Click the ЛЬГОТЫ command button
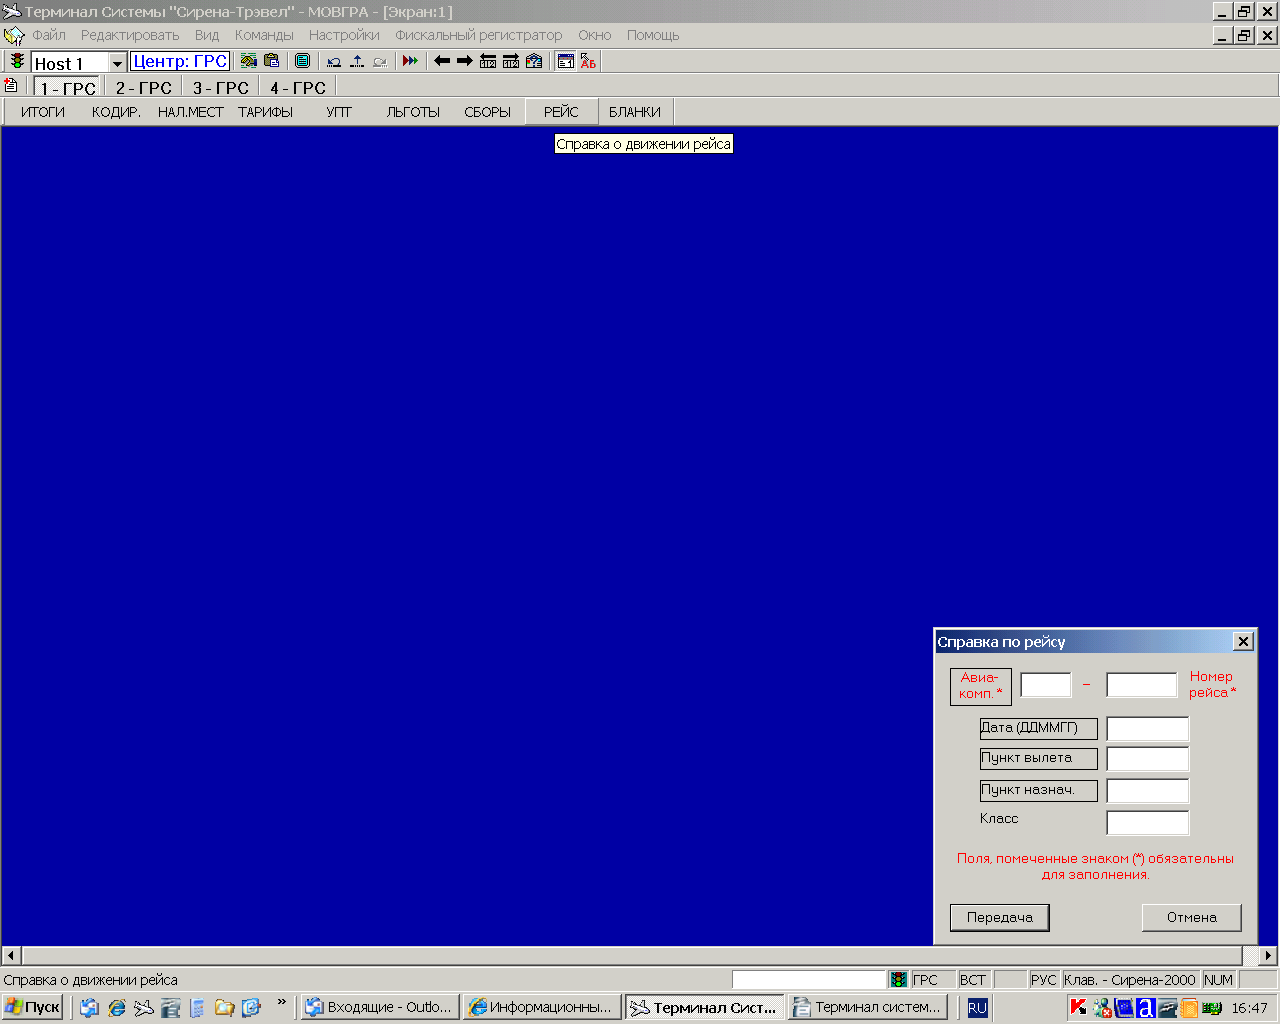This screenshot has width=1280, height=1024. pos(413,112)
